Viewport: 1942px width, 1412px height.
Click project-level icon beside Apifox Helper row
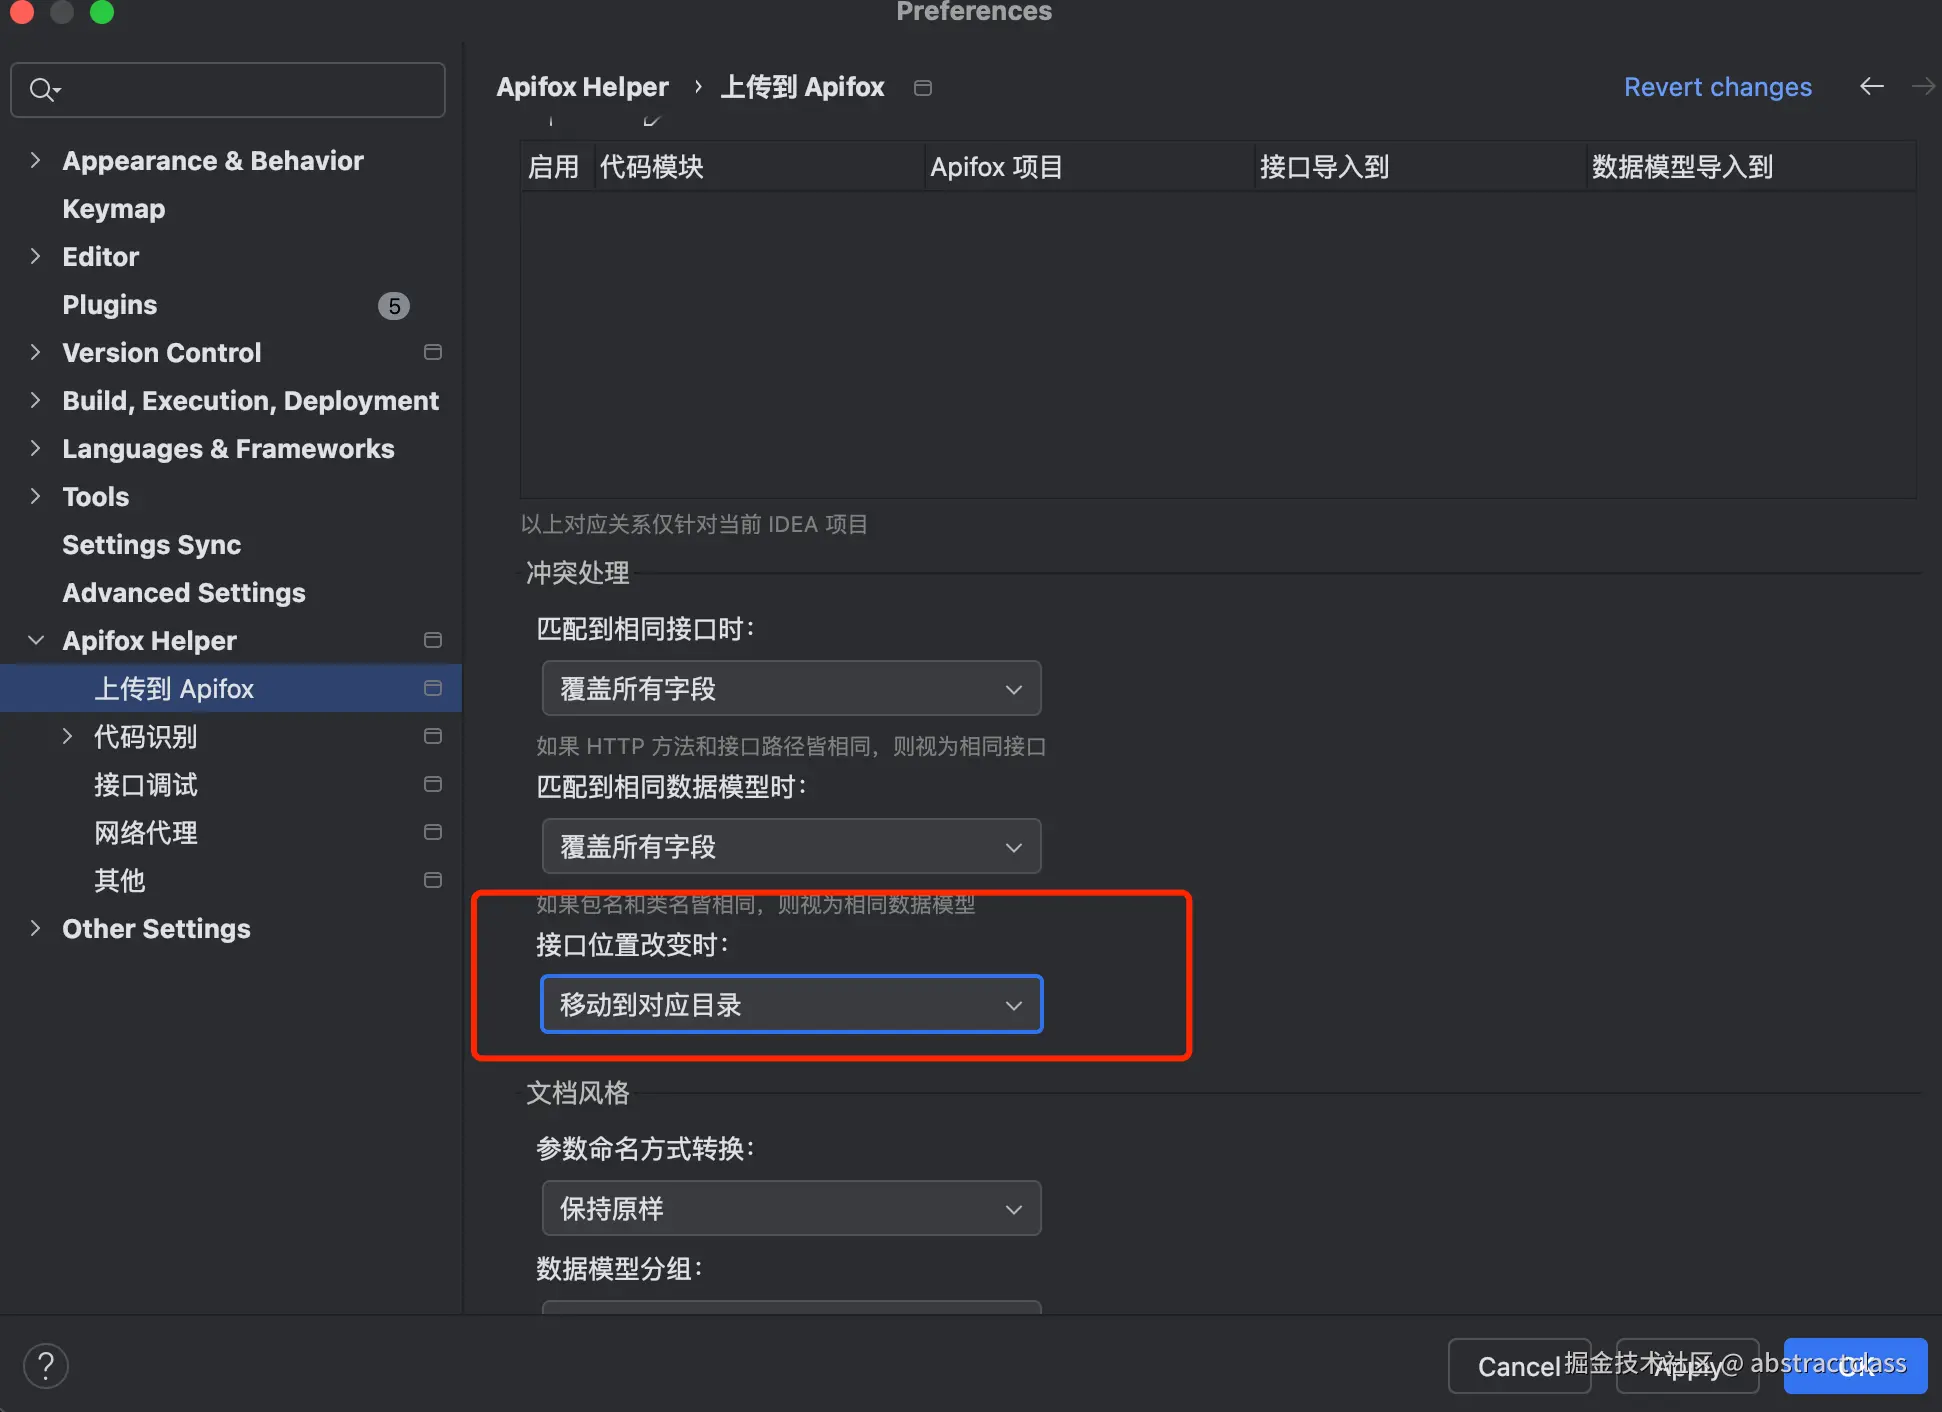click(433, 640)
